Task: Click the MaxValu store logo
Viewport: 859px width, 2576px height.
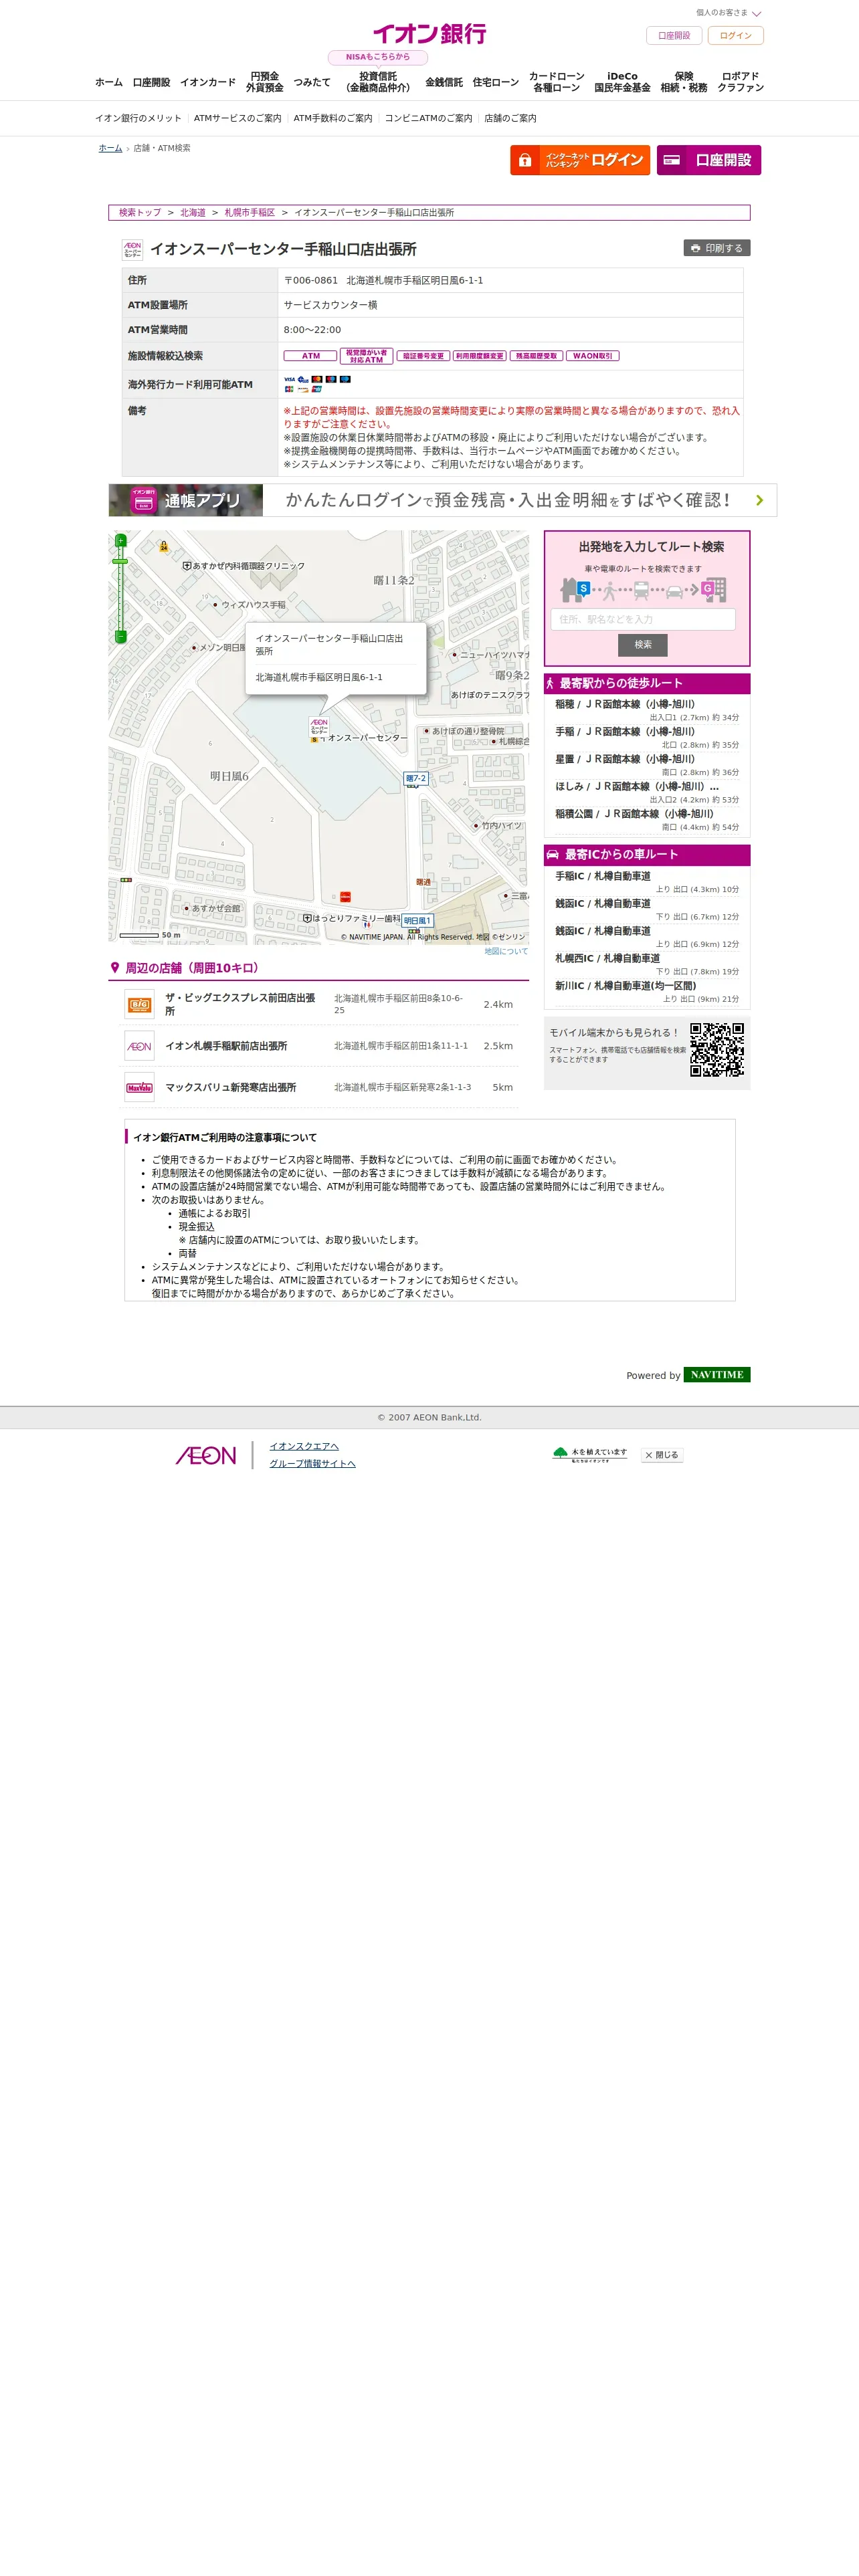Action: 139,1087
